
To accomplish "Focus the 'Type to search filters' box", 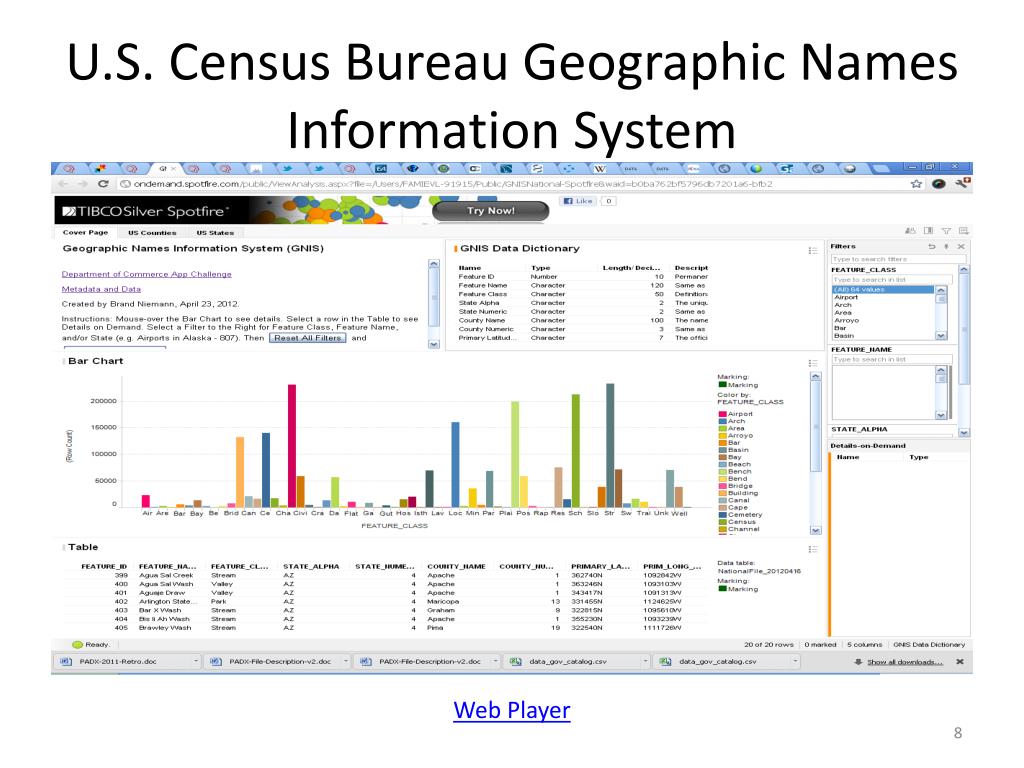I will (x=897, y=259).
